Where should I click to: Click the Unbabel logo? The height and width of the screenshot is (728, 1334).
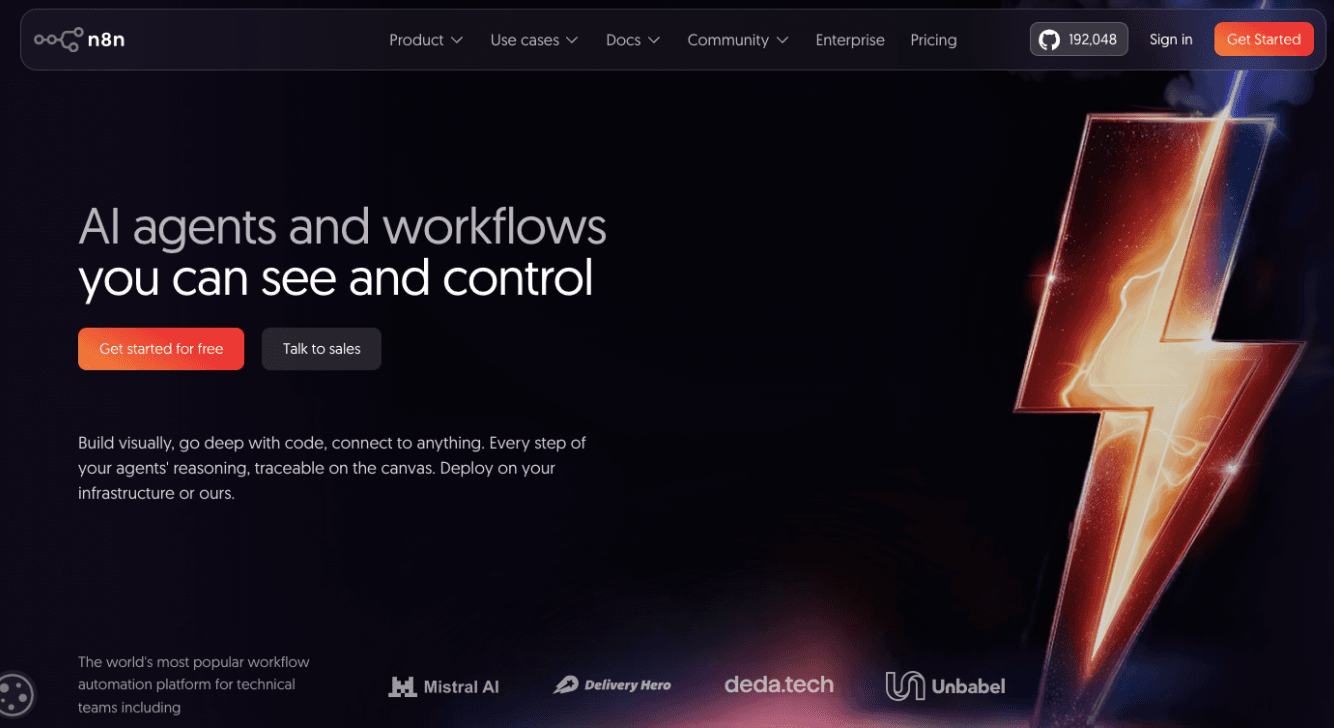pyautogui.click(x=945, y=686)
